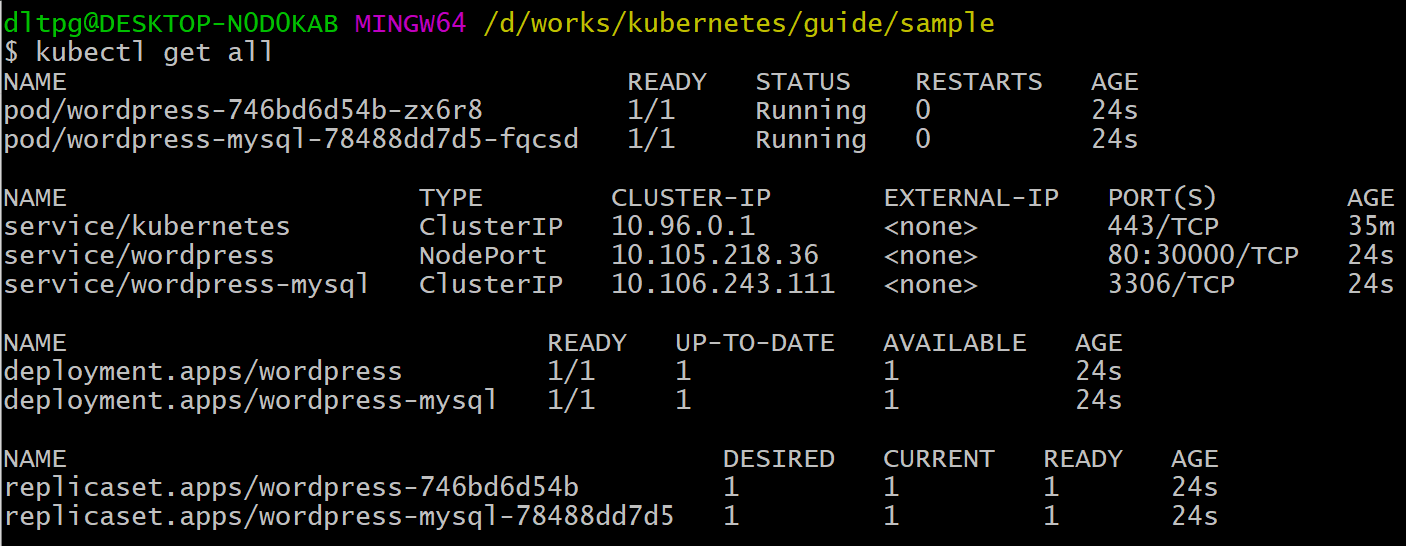The image size is (1406, 546).
Task: Click the STATUS column header
Action: (x=803, y=81)
